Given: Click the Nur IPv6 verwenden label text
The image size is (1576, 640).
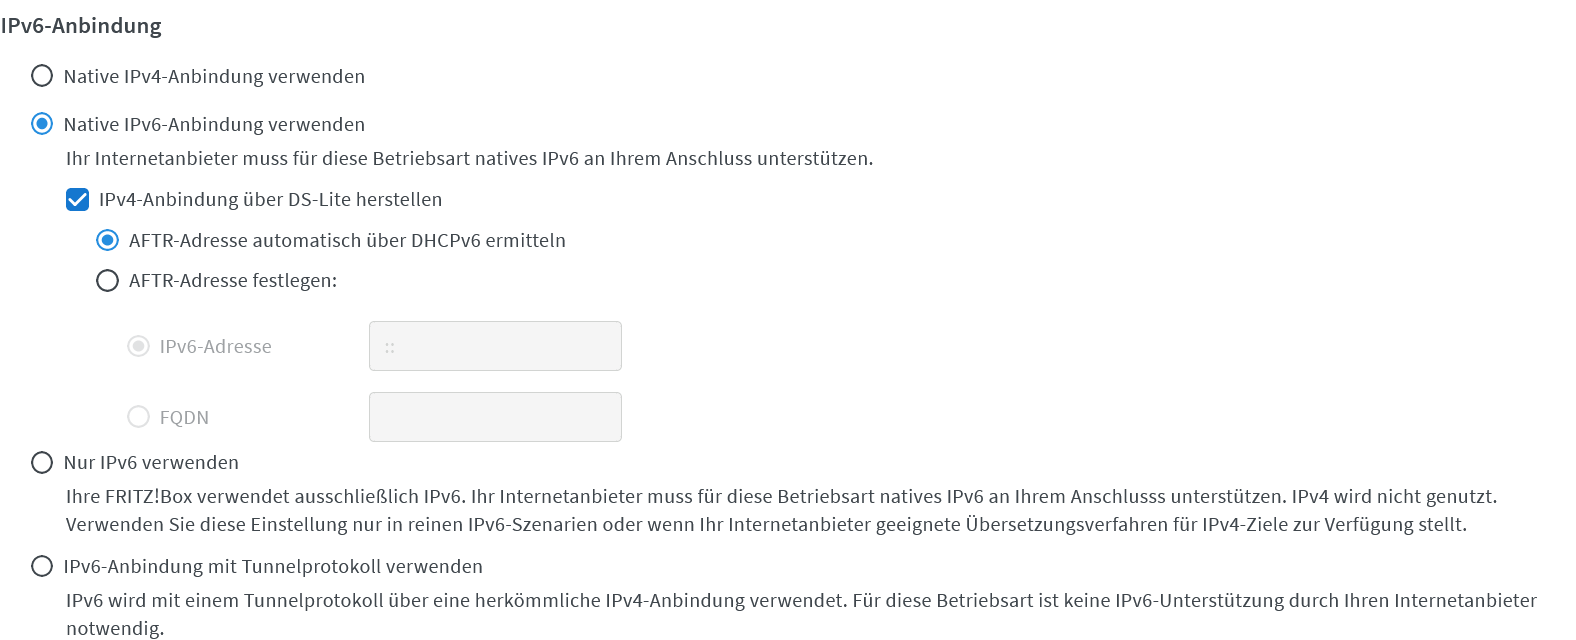Looking at the screenshot, I should pos(151,462).
